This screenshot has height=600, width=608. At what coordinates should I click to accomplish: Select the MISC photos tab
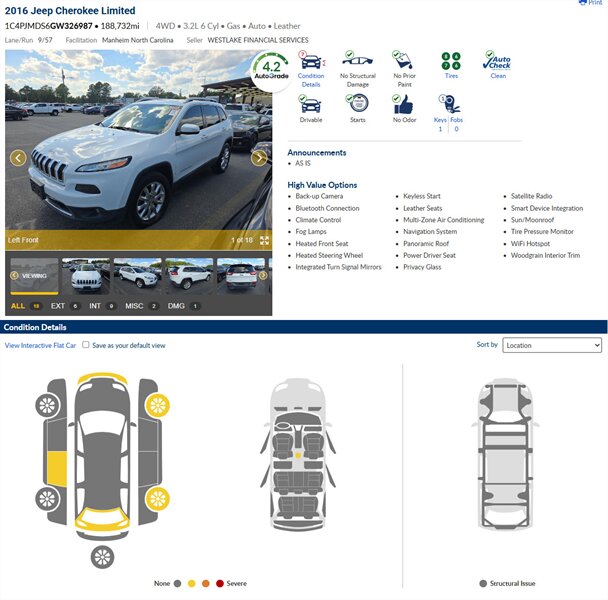[x=134, y=306]
